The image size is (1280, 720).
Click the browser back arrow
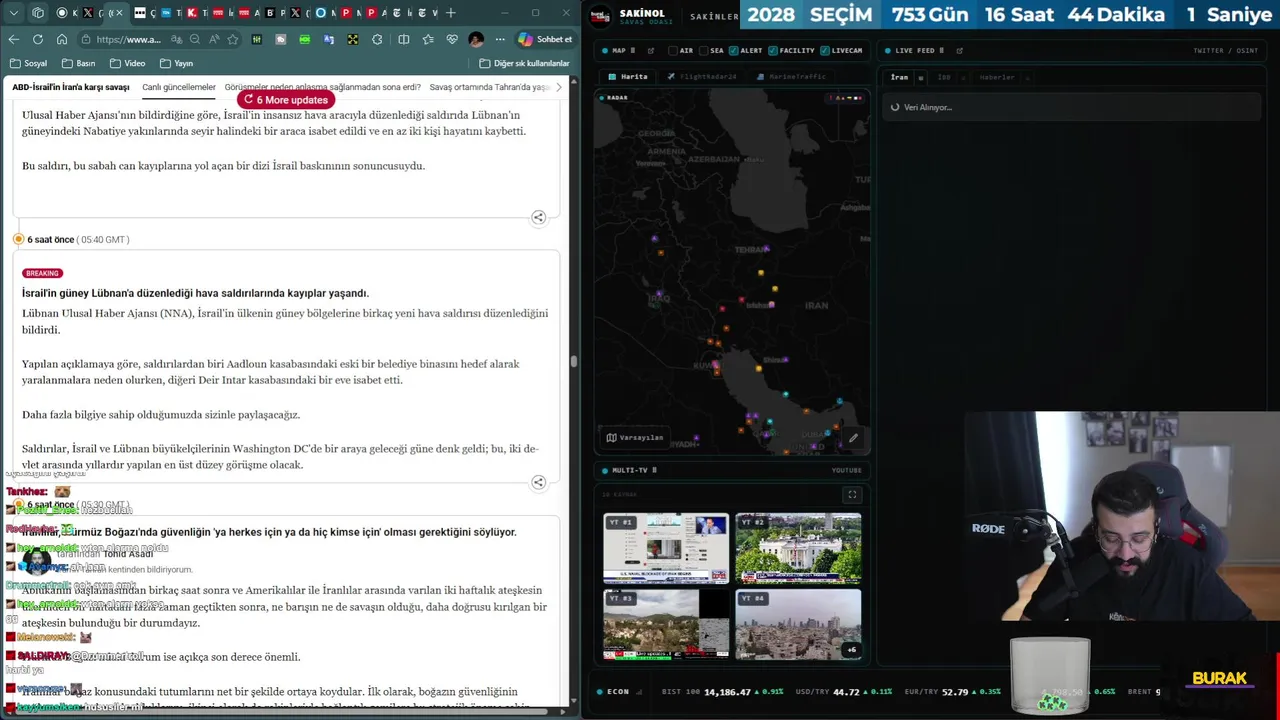[13, 39]
